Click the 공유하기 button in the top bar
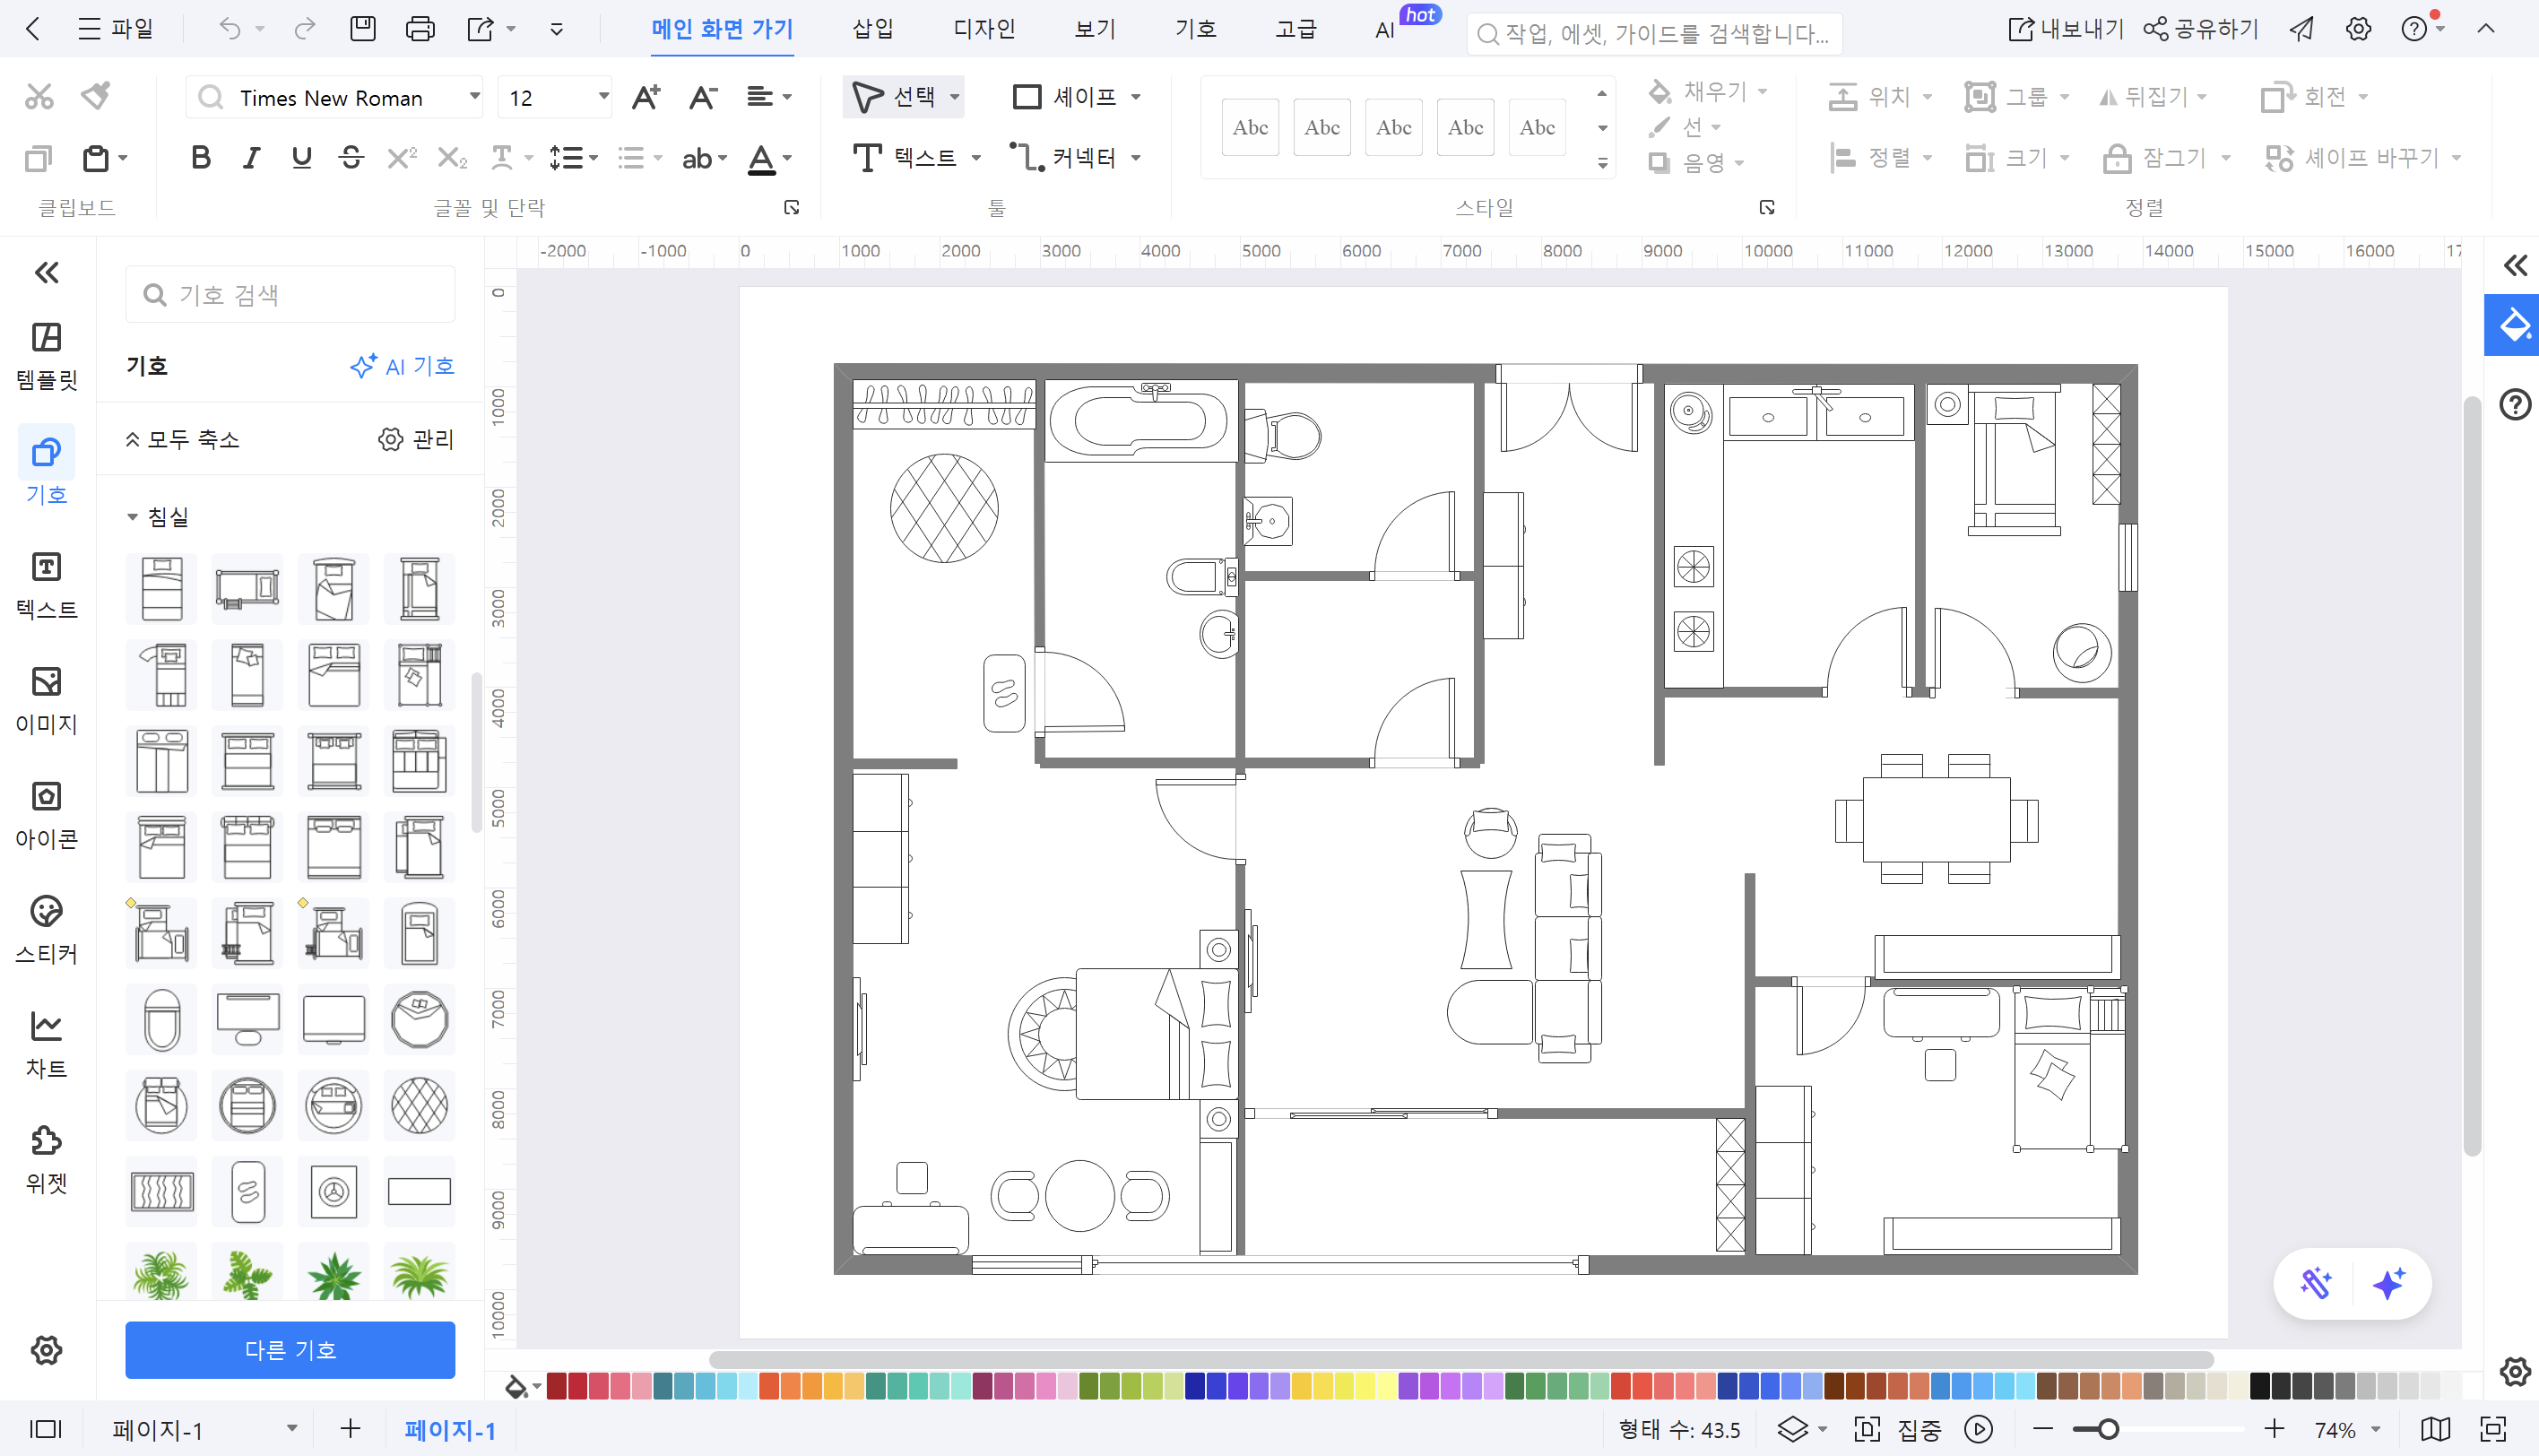 click(x=2199, y=29)
